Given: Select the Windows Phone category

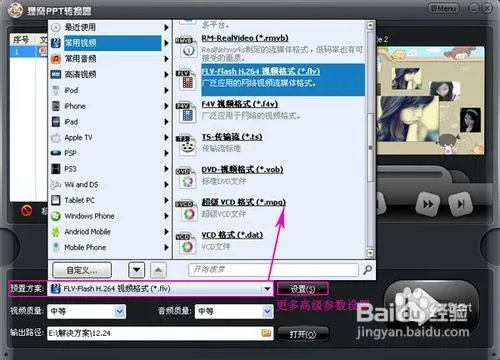Looking at the screenshot, I should 110,216.
